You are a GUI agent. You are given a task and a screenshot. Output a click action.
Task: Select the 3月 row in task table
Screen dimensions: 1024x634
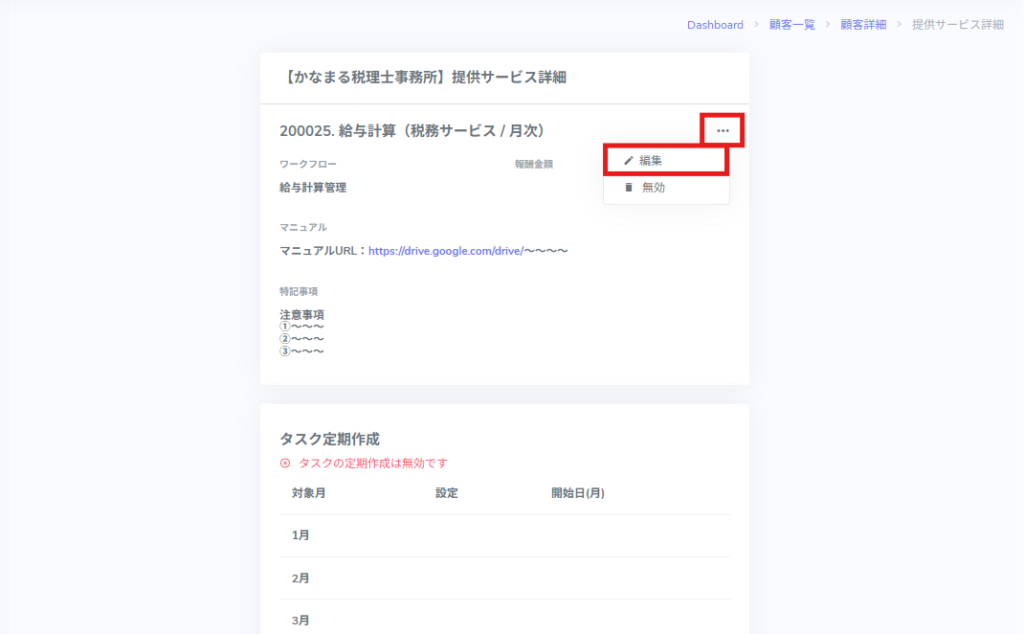point(301,620)
